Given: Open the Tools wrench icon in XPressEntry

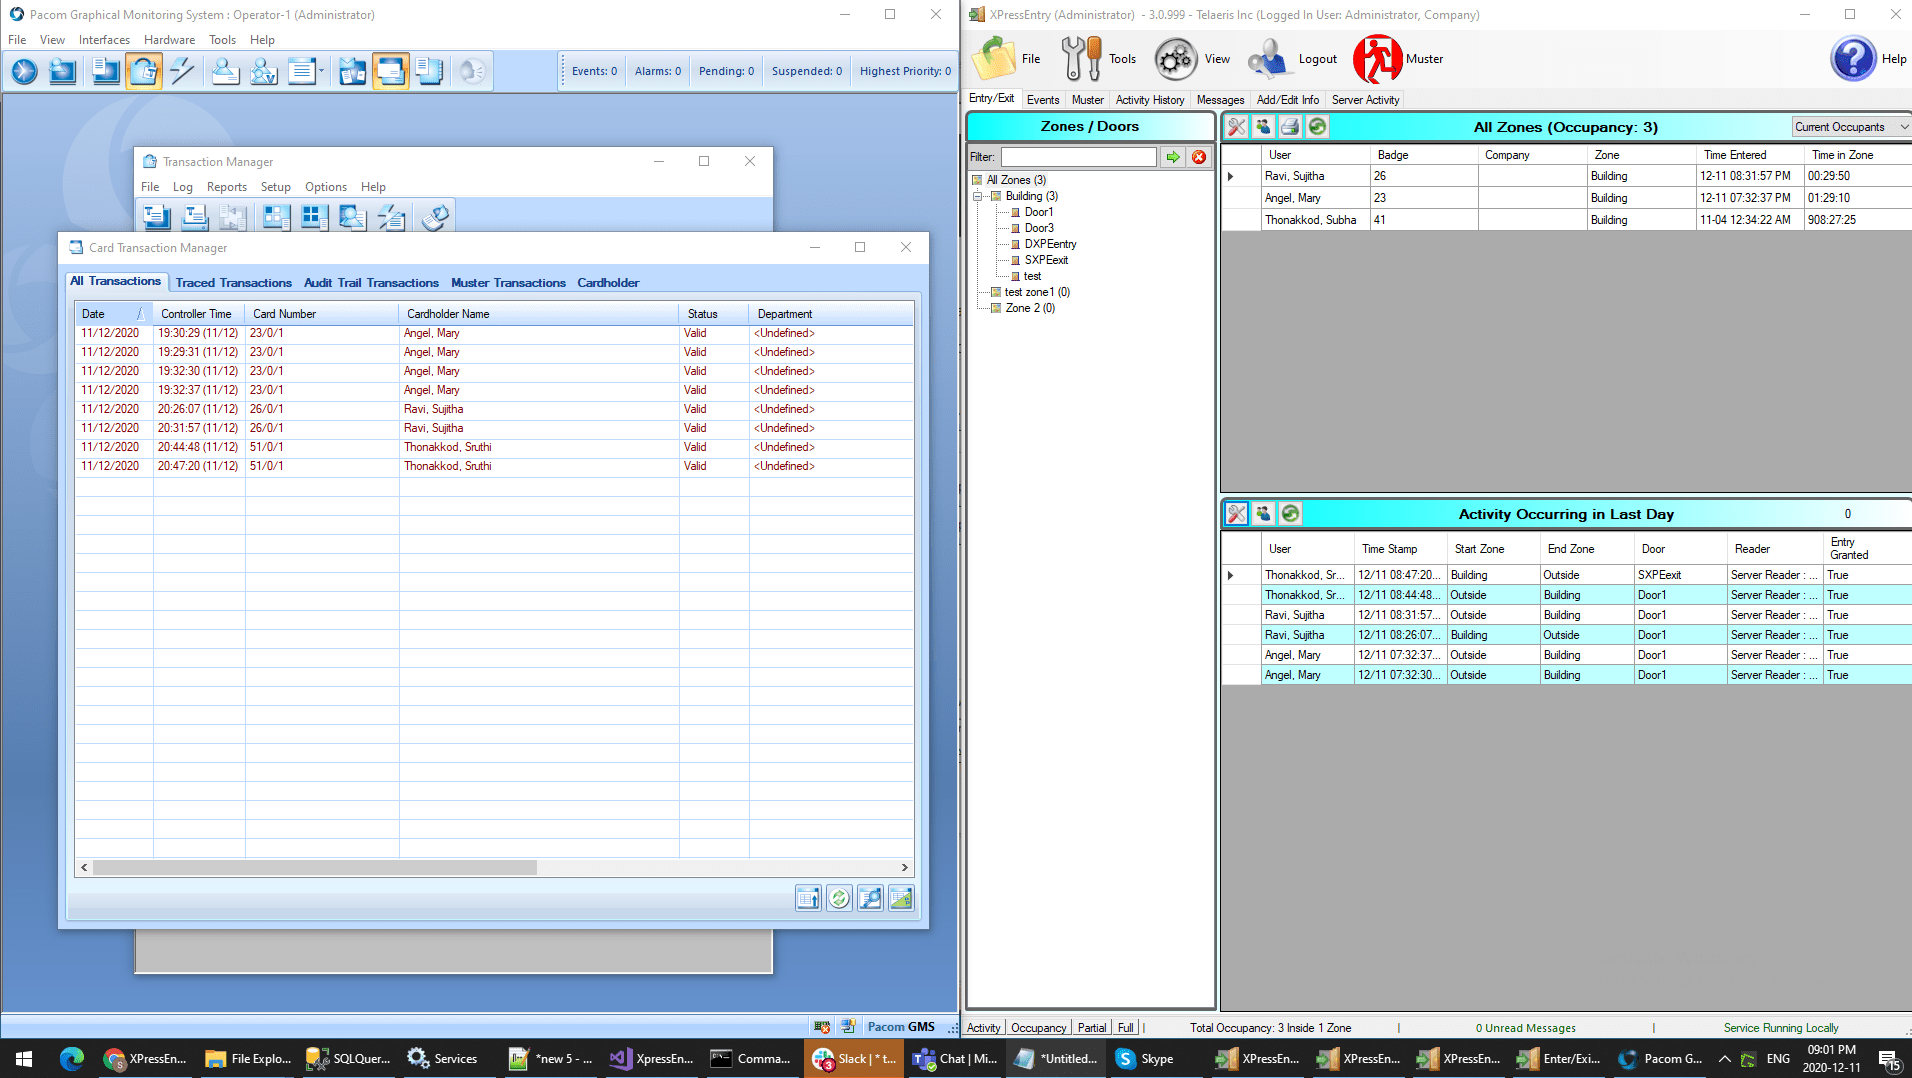Looking at the screenshot, I should coord(1081,59).
